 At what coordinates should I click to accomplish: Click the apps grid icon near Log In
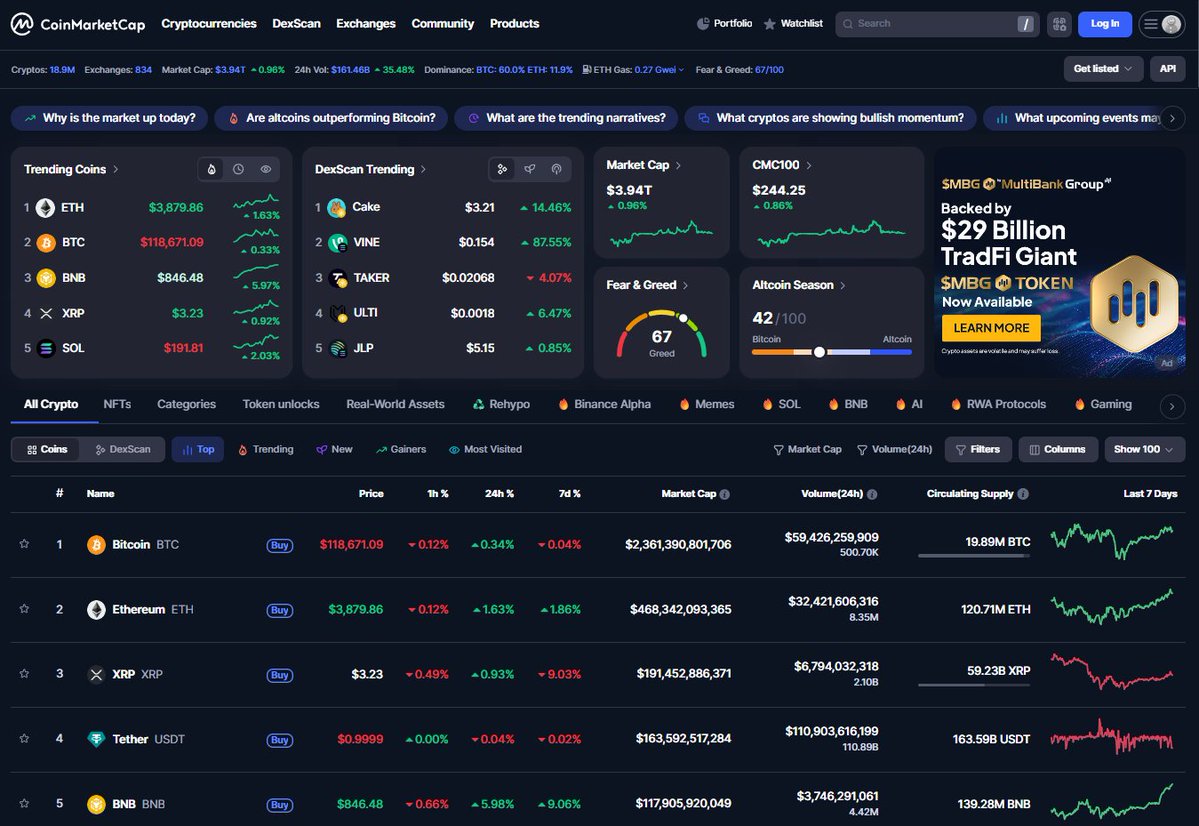pos(1059,24)
